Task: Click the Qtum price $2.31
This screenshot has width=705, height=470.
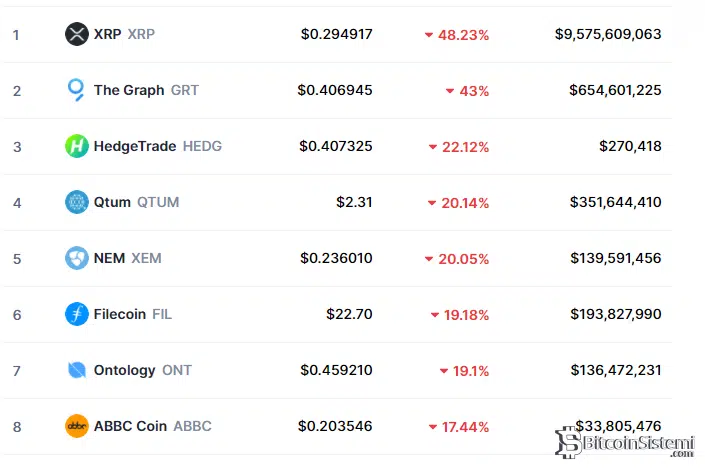Action: pyautogui.click(x=354, y=202)
